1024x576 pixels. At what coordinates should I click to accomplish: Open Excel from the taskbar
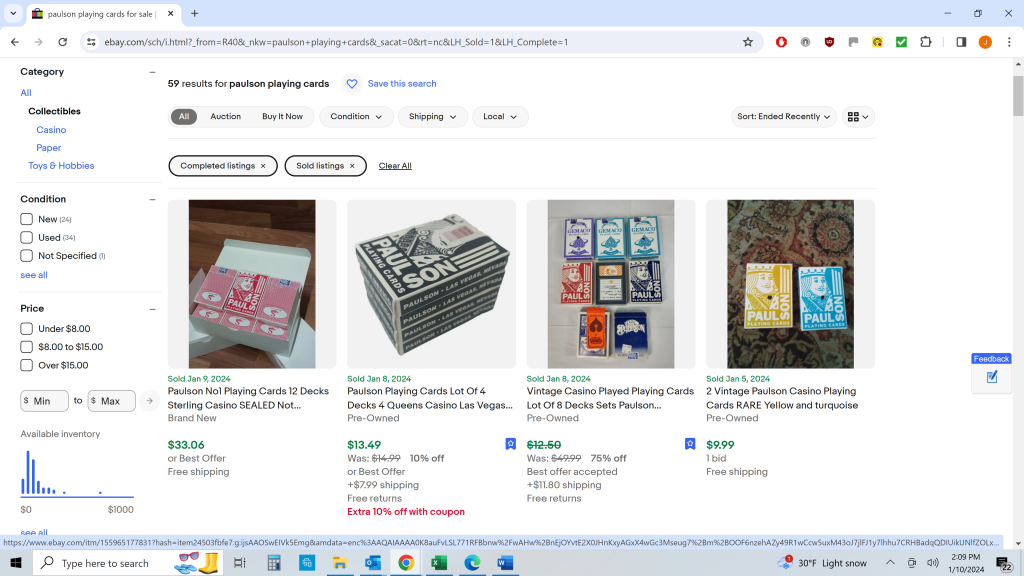439,563
